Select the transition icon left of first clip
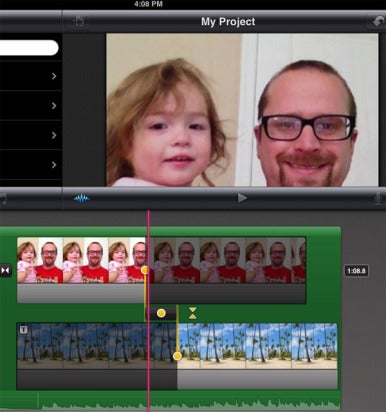Screen dimensions: 386x412 (x=5, y=270)
